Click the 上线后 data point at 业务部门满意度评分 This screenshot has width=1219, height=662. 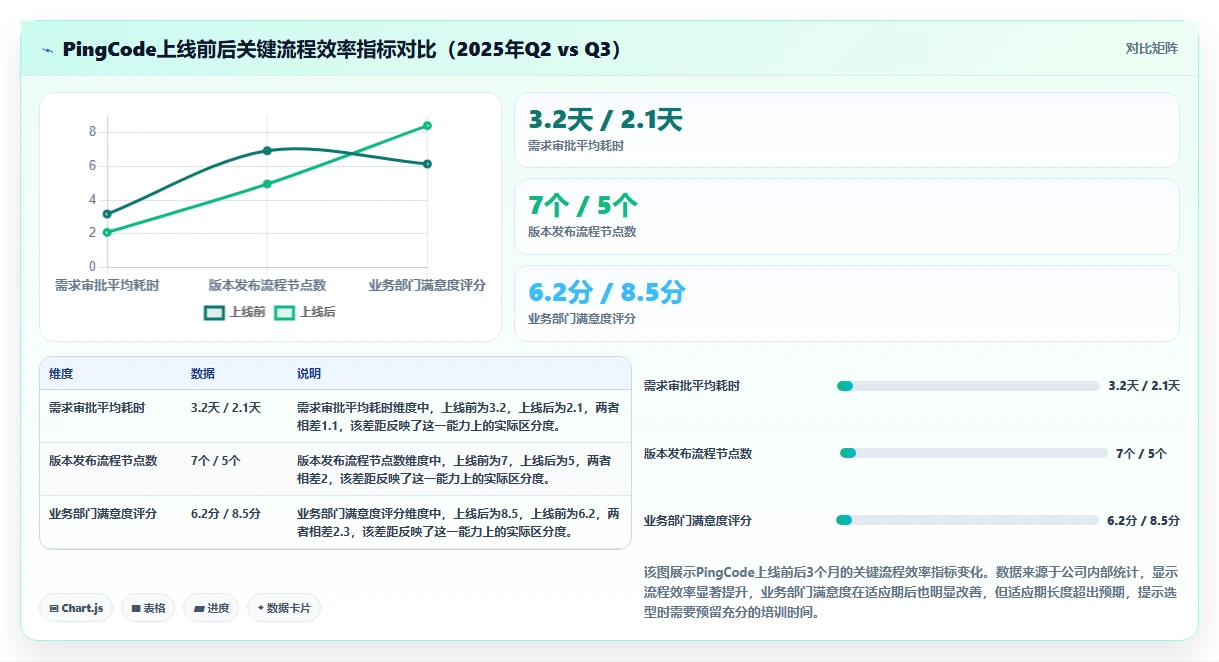coord(427,125)
